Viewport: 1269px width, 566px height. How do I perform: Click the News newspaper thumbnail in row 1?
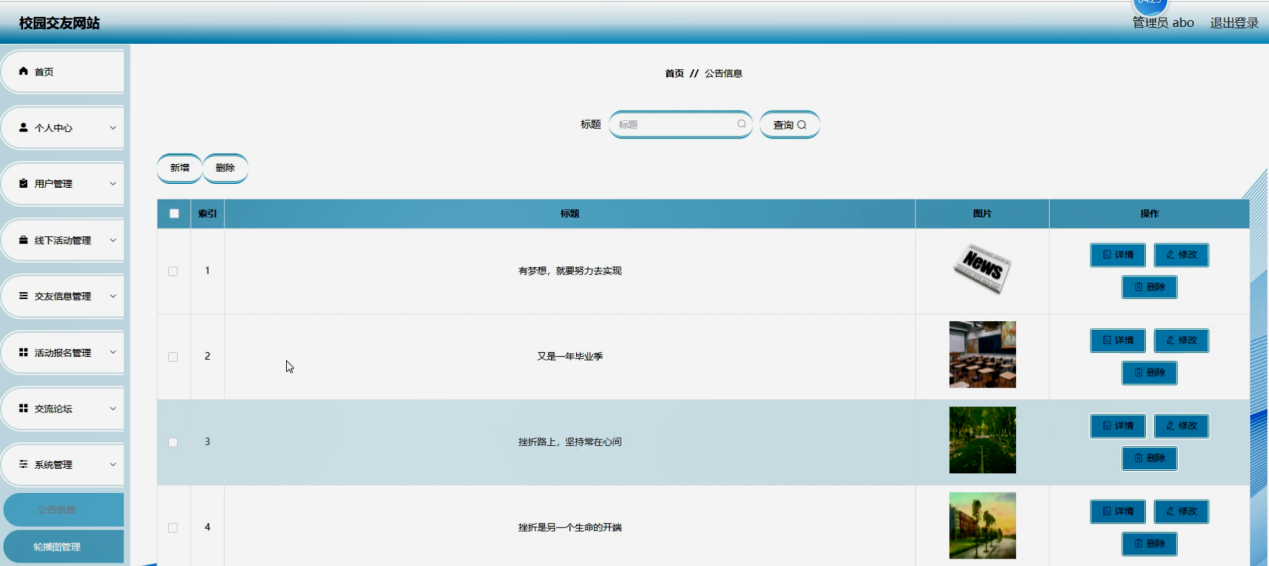(982, 269)
